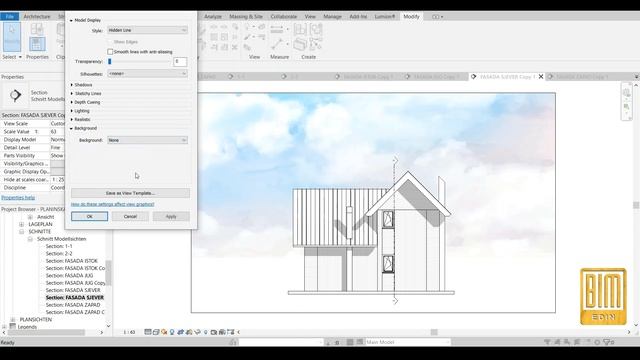Enable Smooth lines with anti-aliasing checkbox

pyautogui.click(x=110, y=52)
